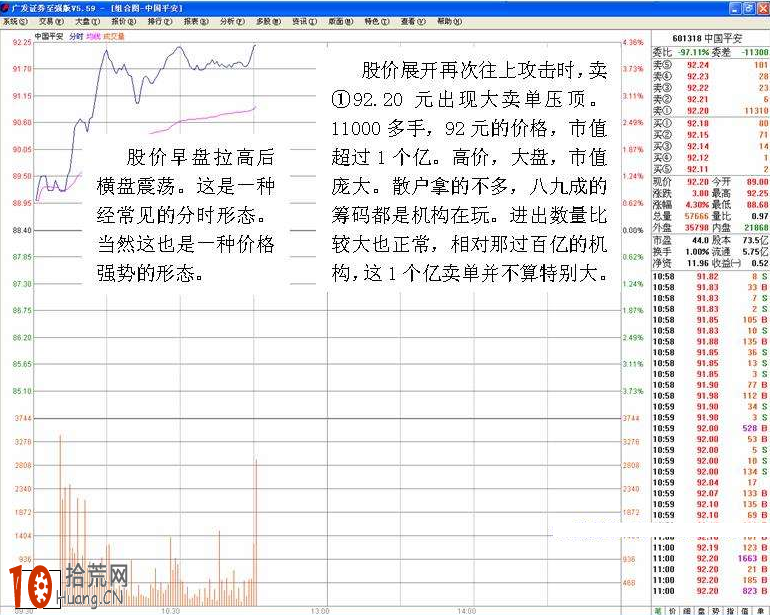Select the 卖③ row at 92.22
The image size is (770, 615).
tap(711, 87)
